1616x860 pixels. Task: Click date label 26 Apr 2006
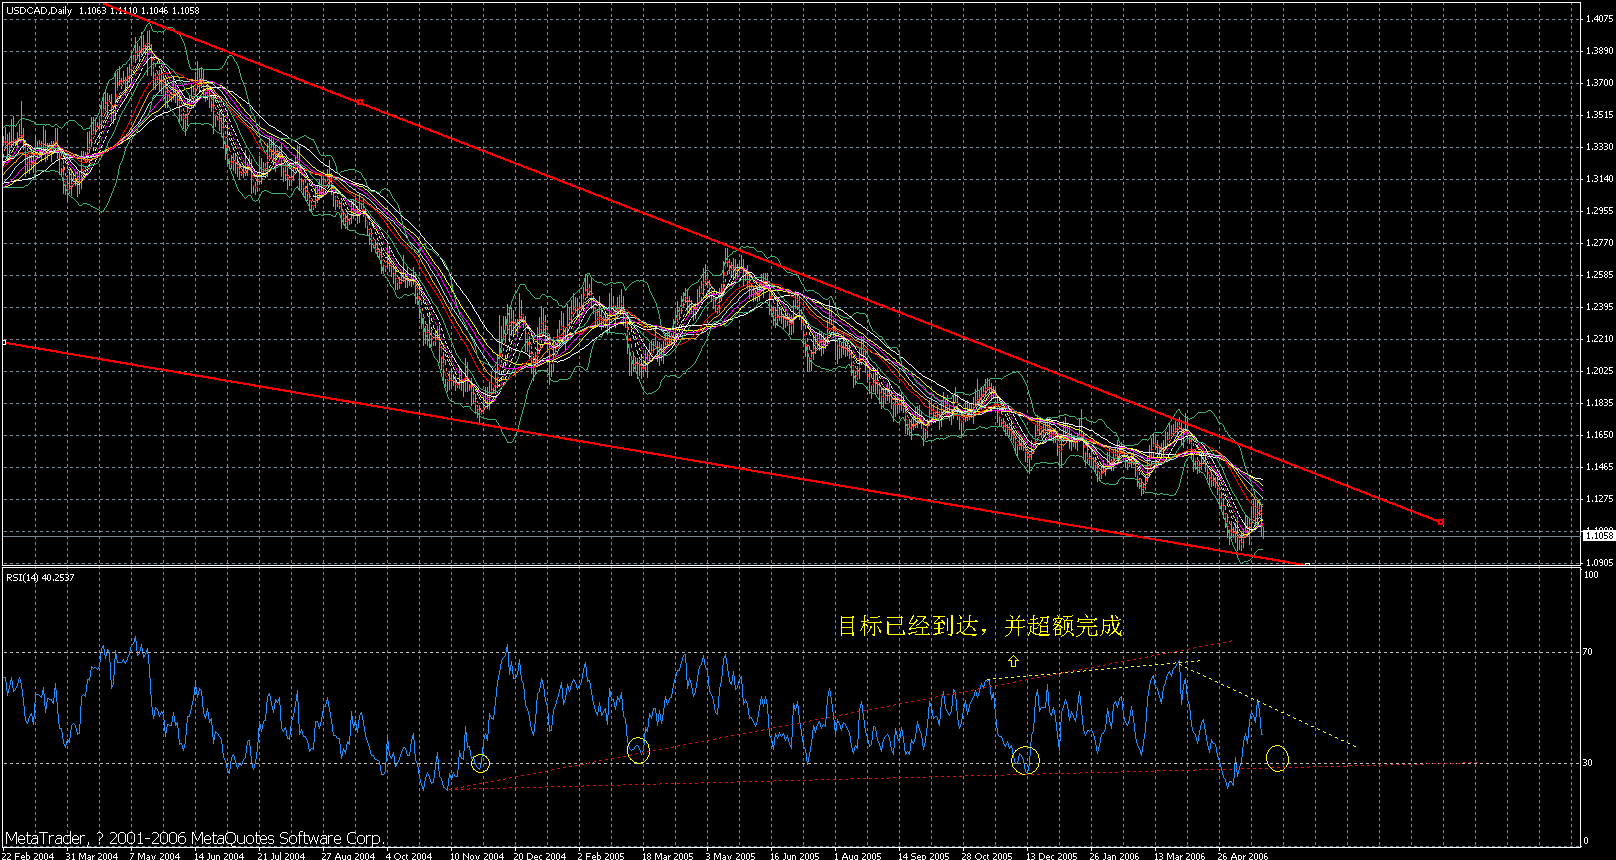(1244, 855)
